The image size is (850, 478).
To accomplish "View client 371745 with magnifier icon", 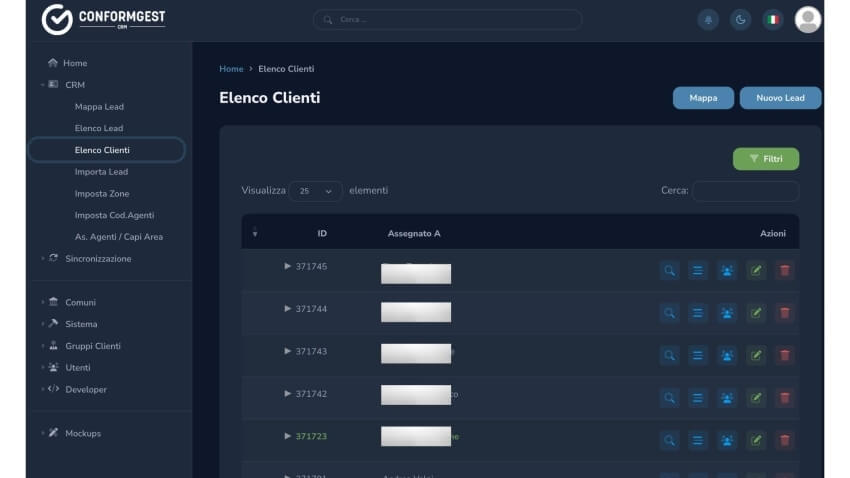I will pos(669,270).
